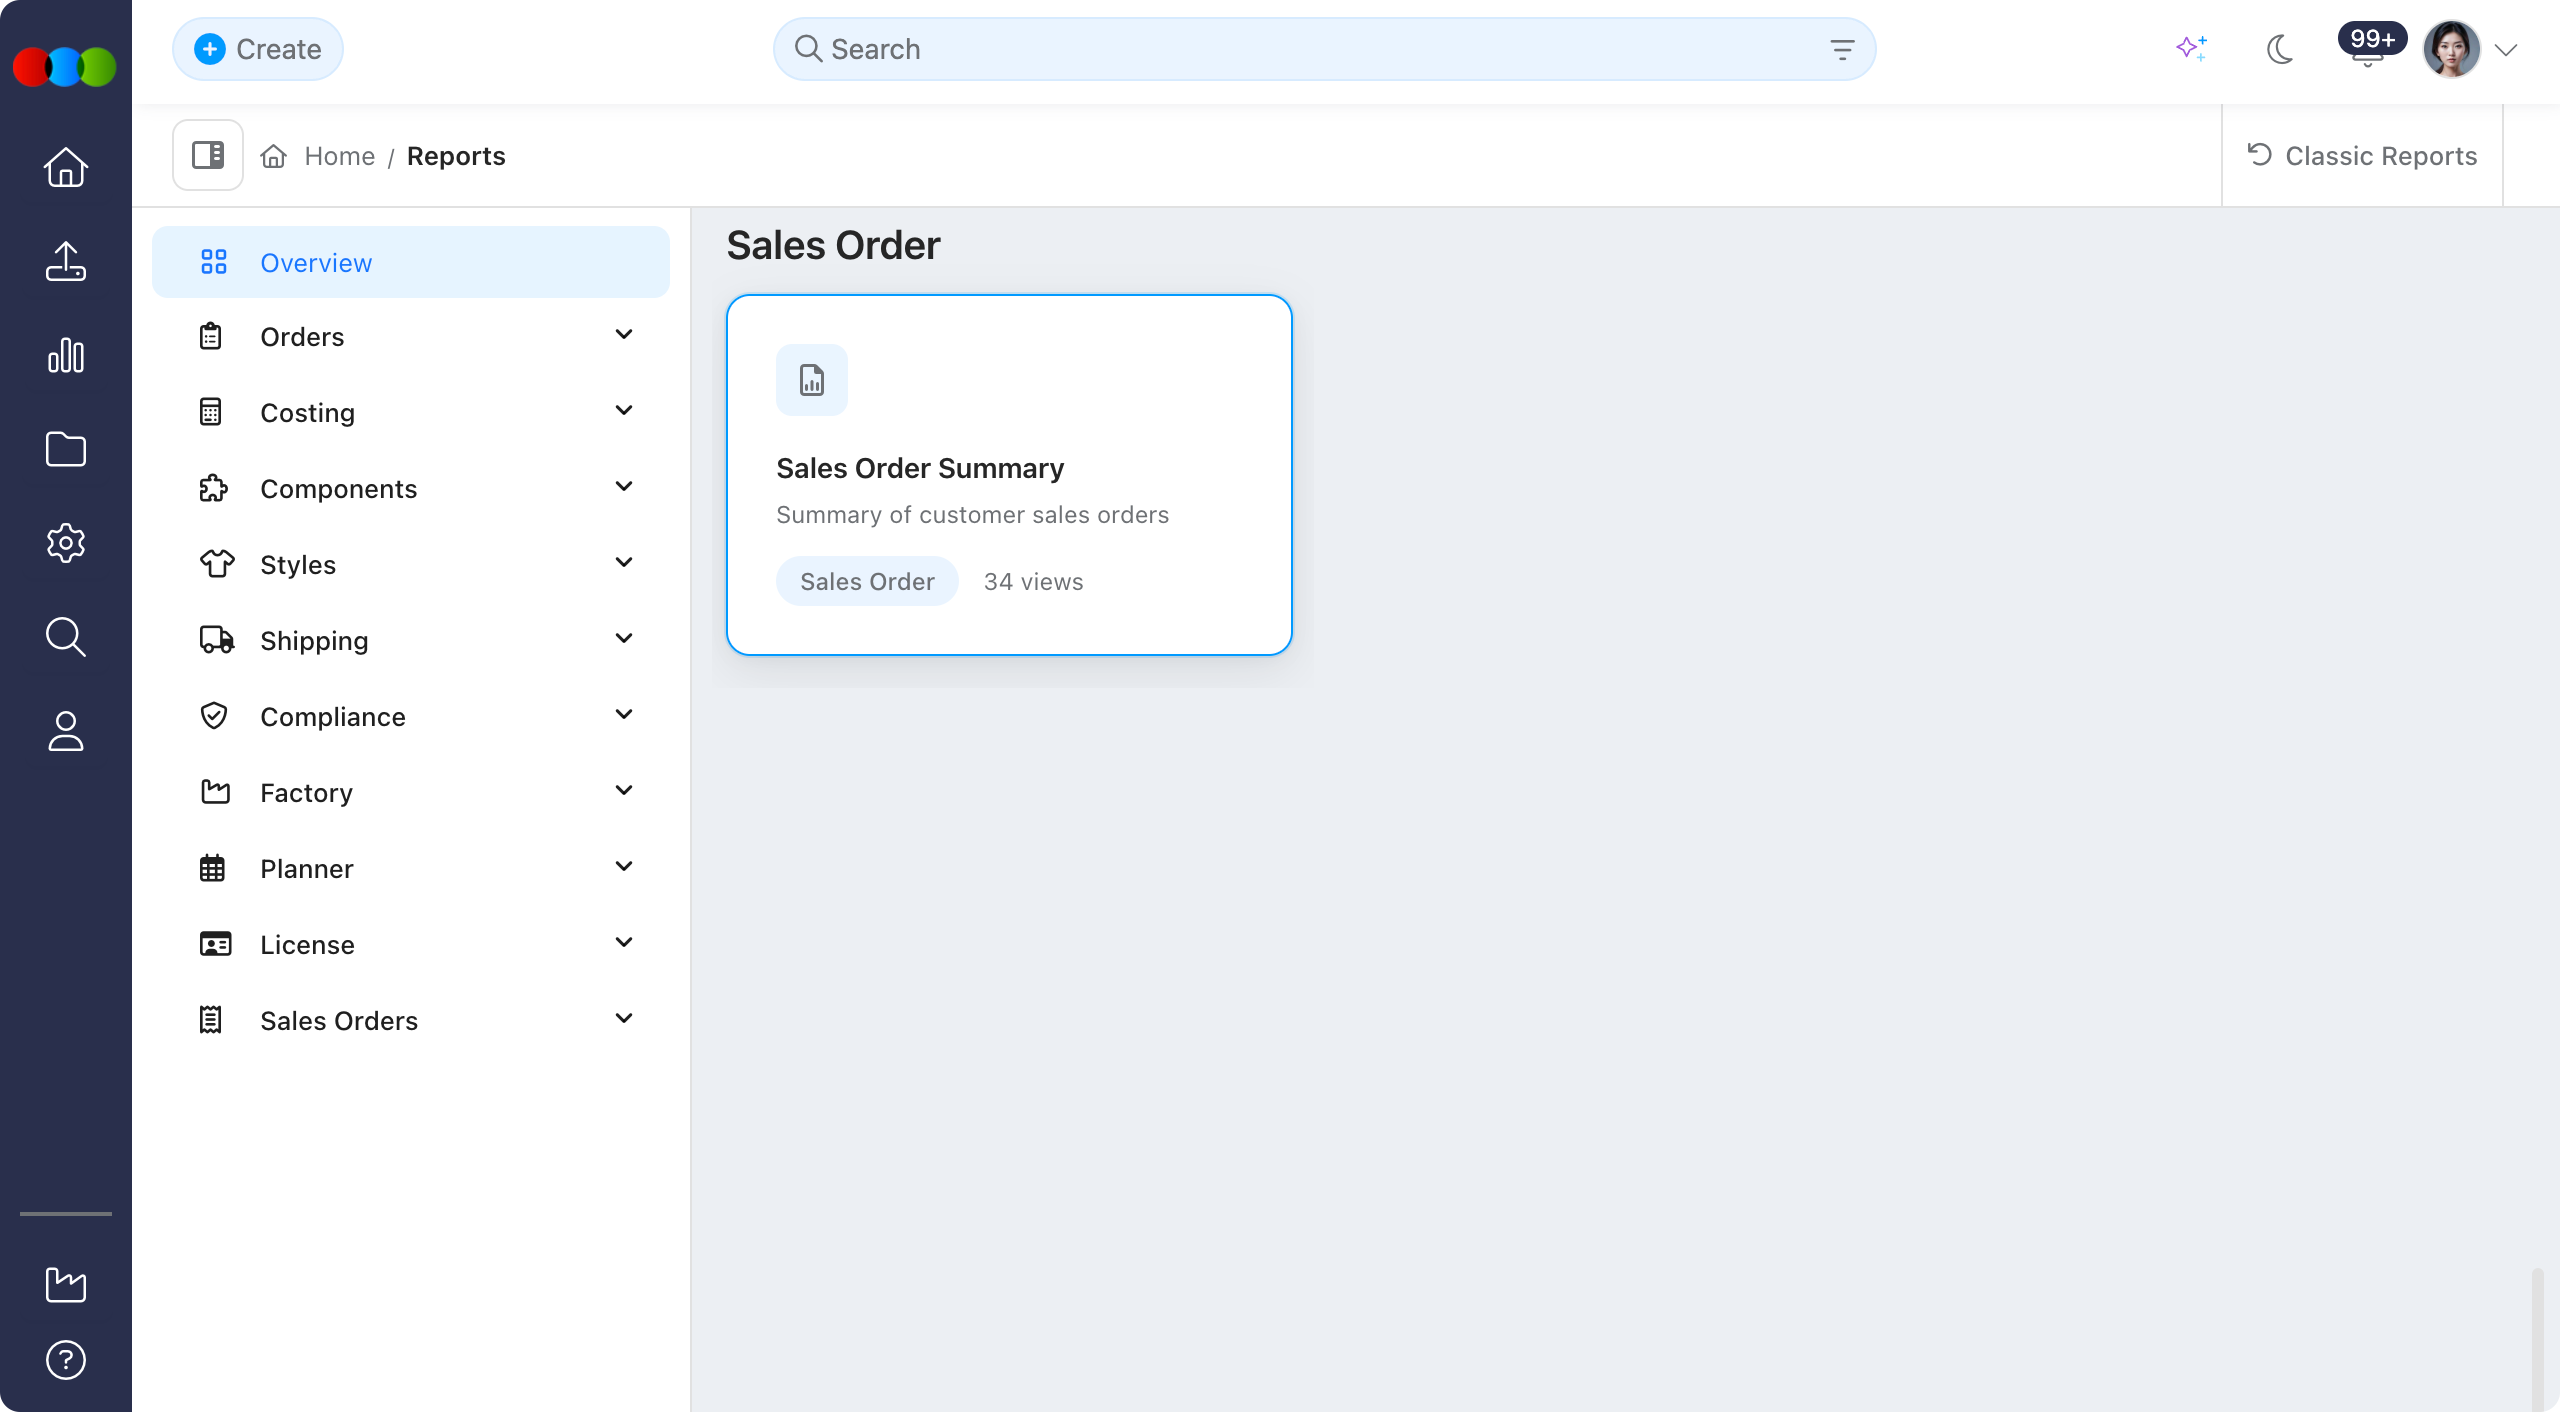
Task: Click the Overview grid icon
Action: [x=214, y=262]
